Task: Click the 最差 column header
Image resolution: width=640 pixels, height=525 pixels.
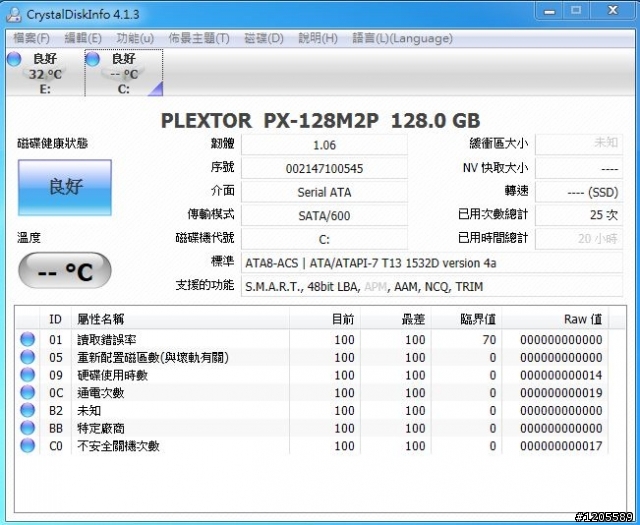Action: point(396,319)
